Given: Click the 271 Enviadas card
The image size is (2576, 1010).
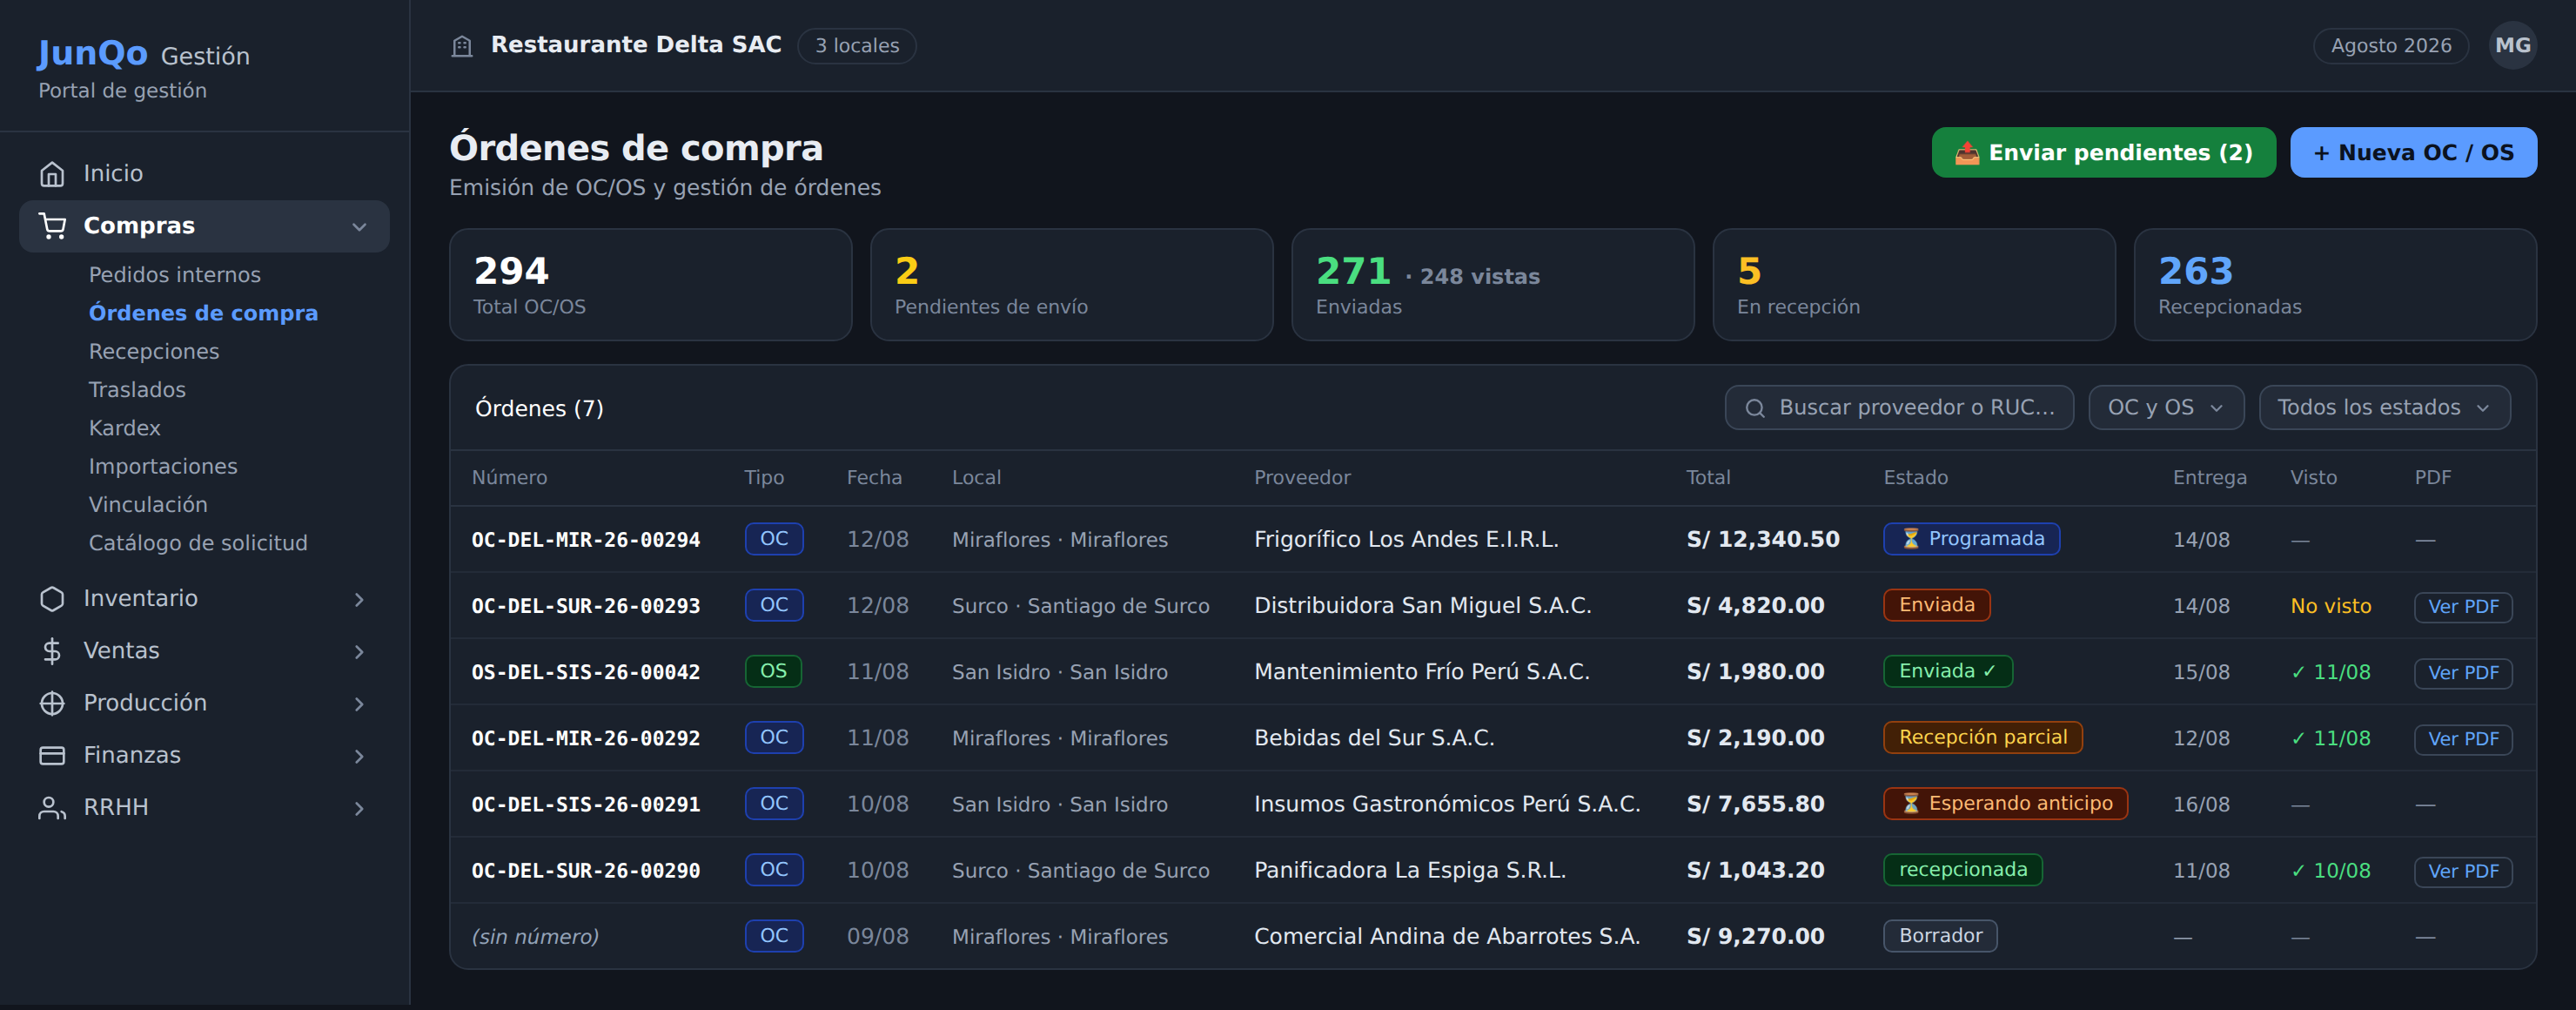Looking at the screenshot, I should 1493,285.
